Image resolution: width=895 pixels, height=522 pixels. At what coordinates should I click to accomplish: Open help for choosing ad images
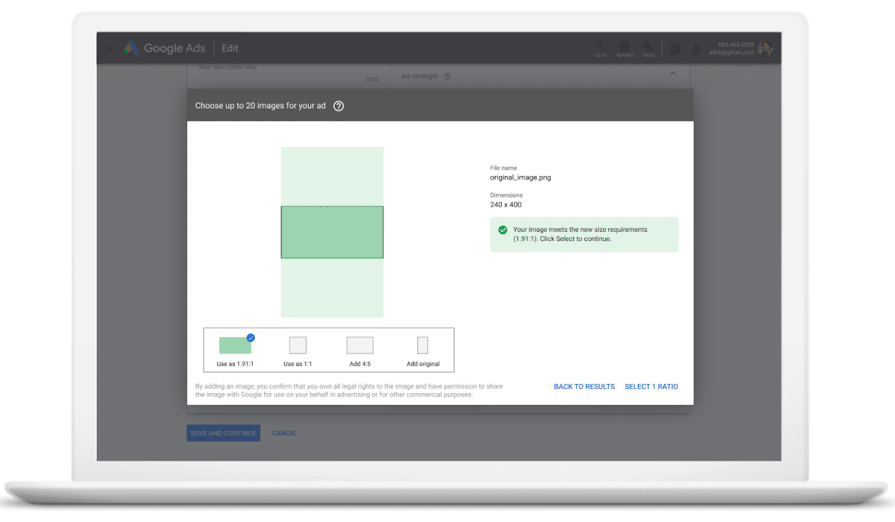[x=338, y=106]
